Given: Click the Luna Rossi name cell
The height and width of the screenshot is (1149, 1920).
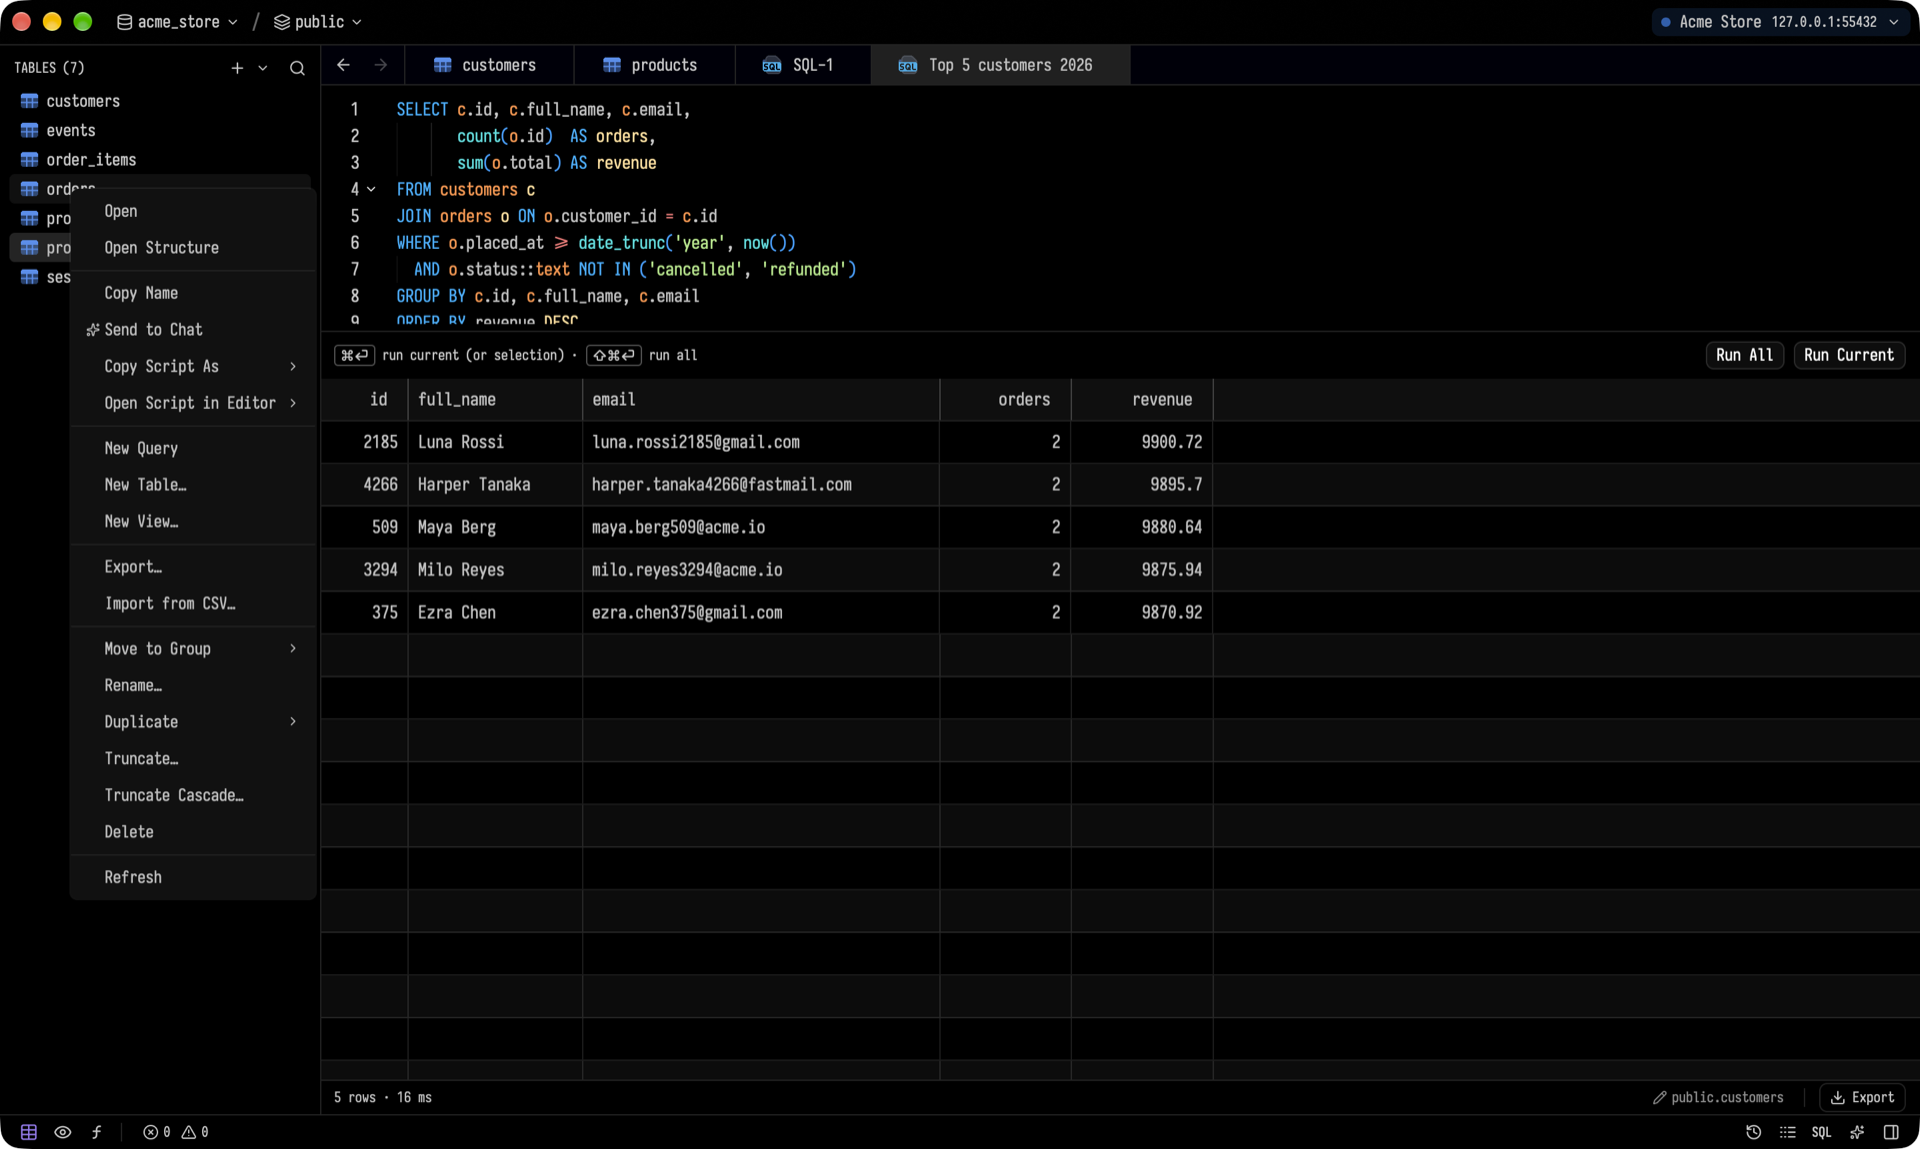Looking at the screenshot, I should (x=495, y=442).
